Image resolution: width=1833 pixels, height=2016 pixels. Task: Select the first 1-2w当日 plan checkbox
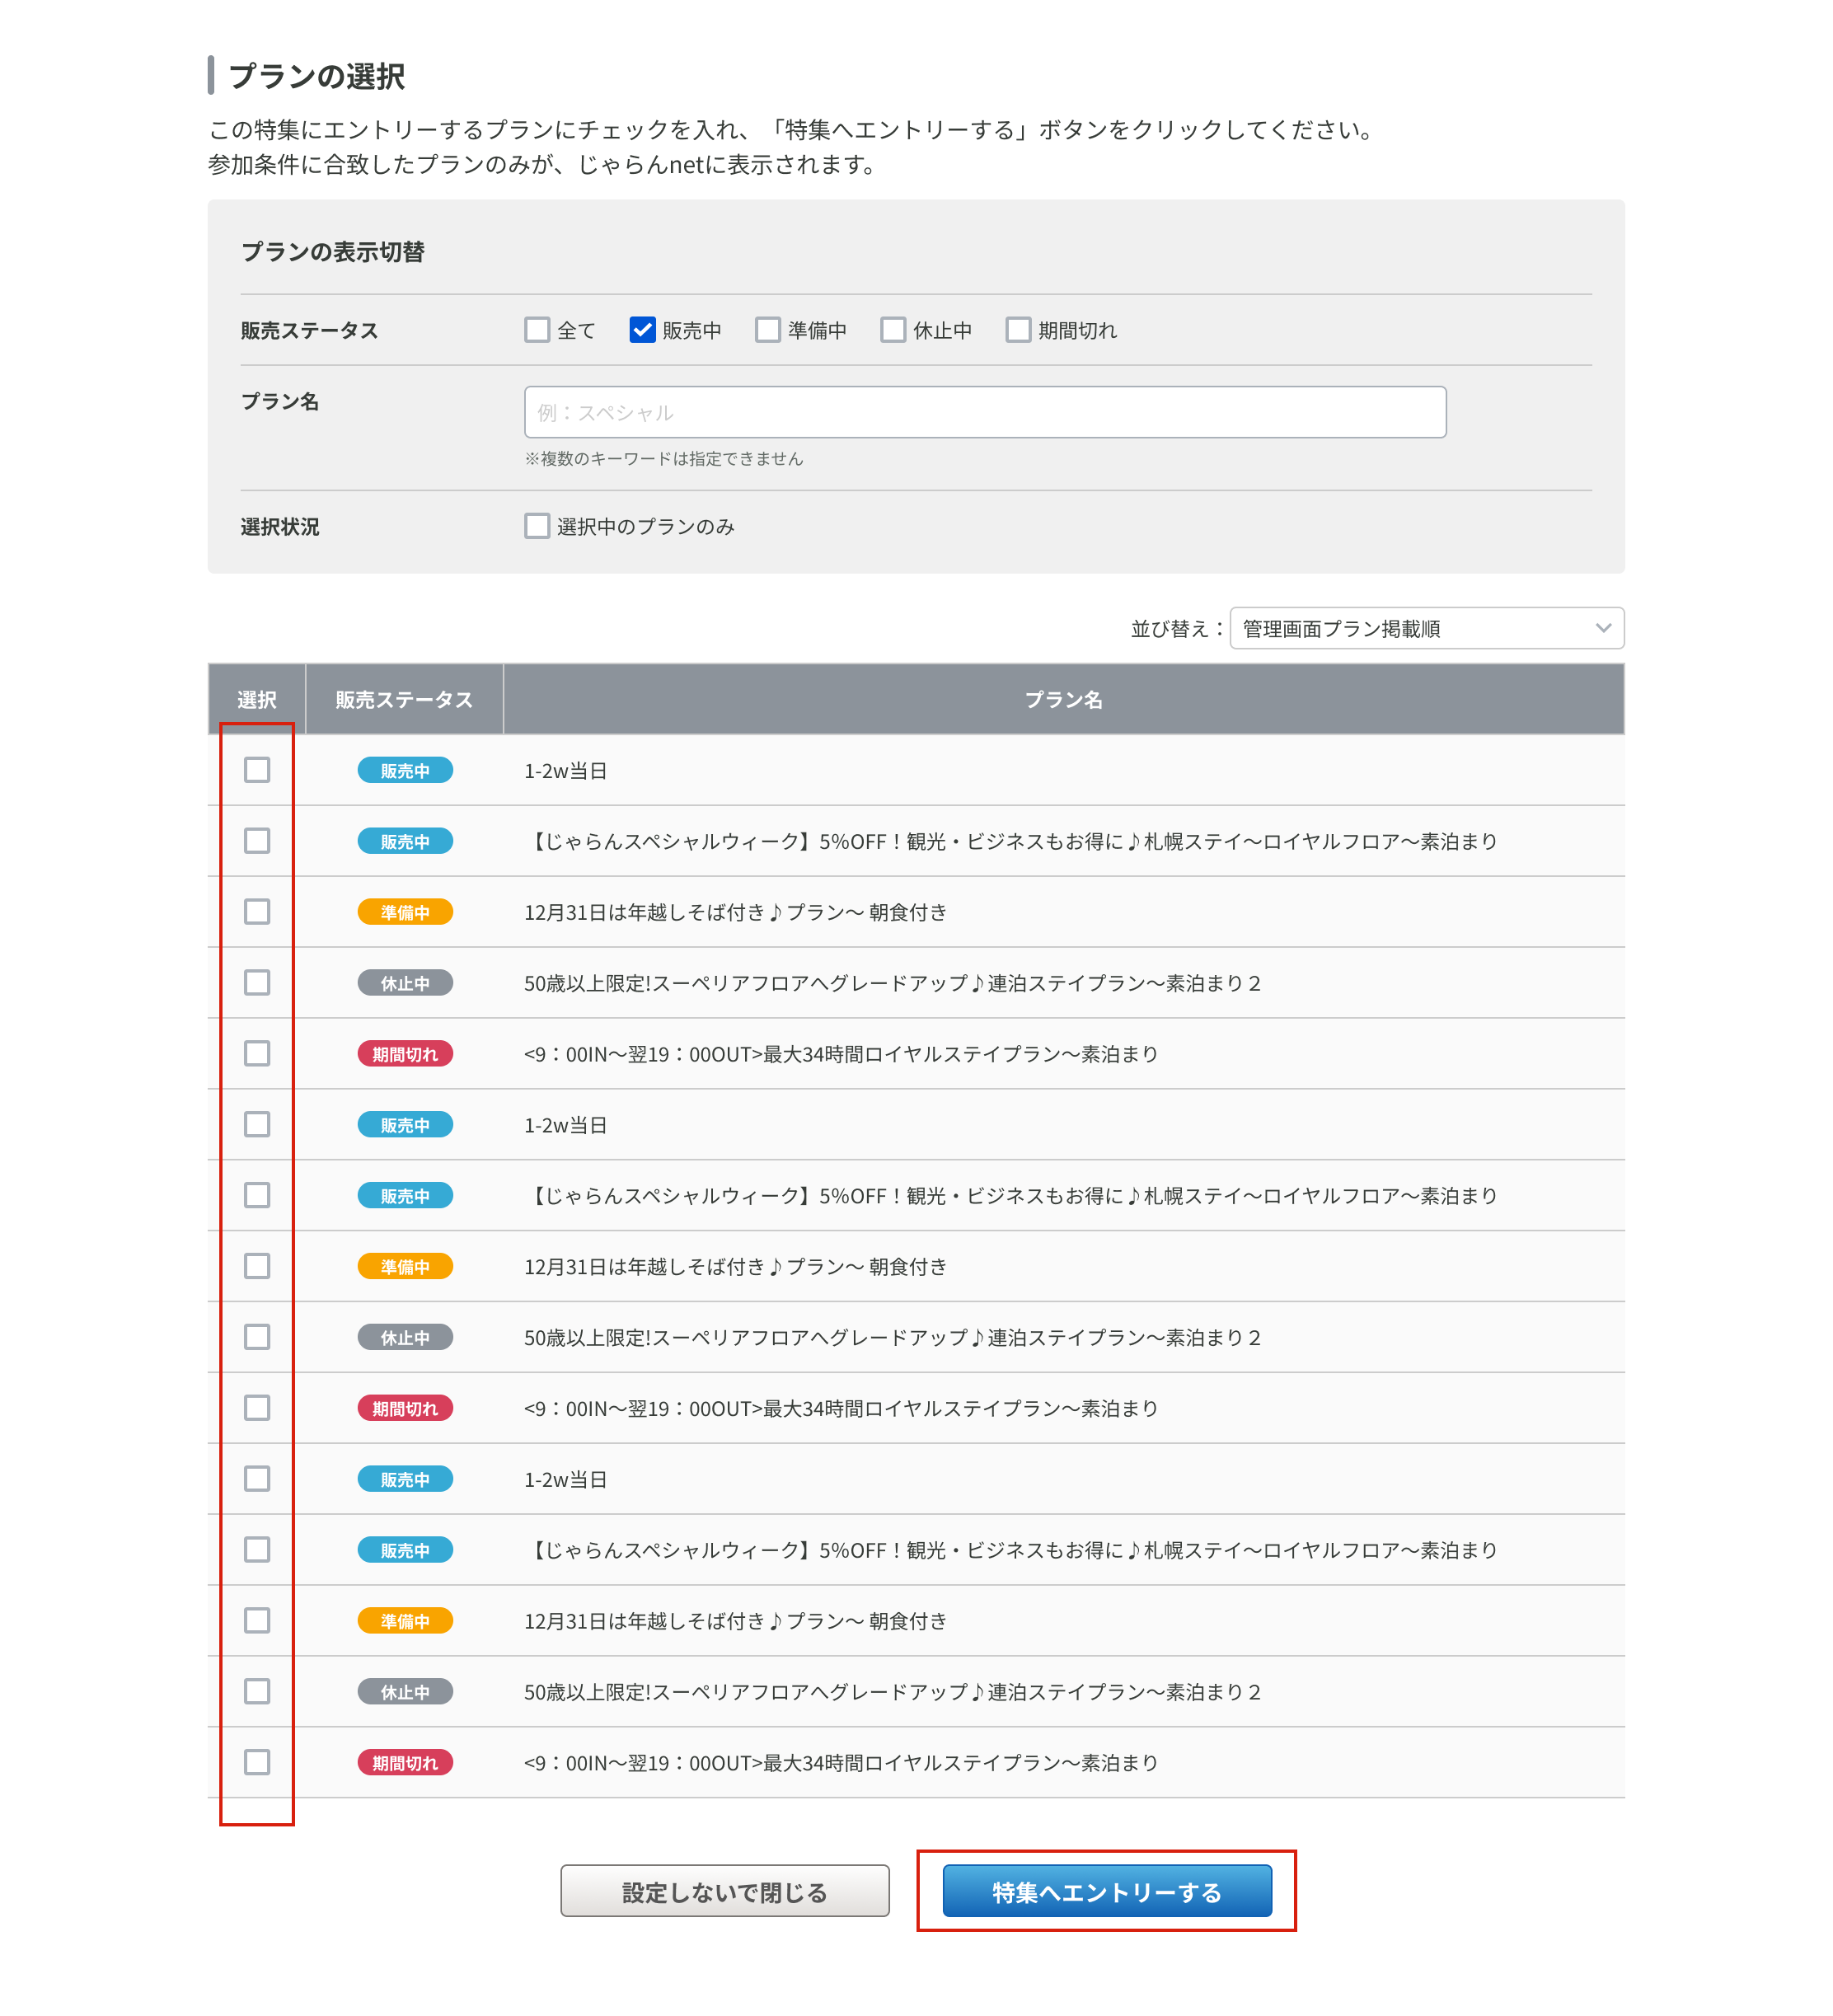click(257, 770)
